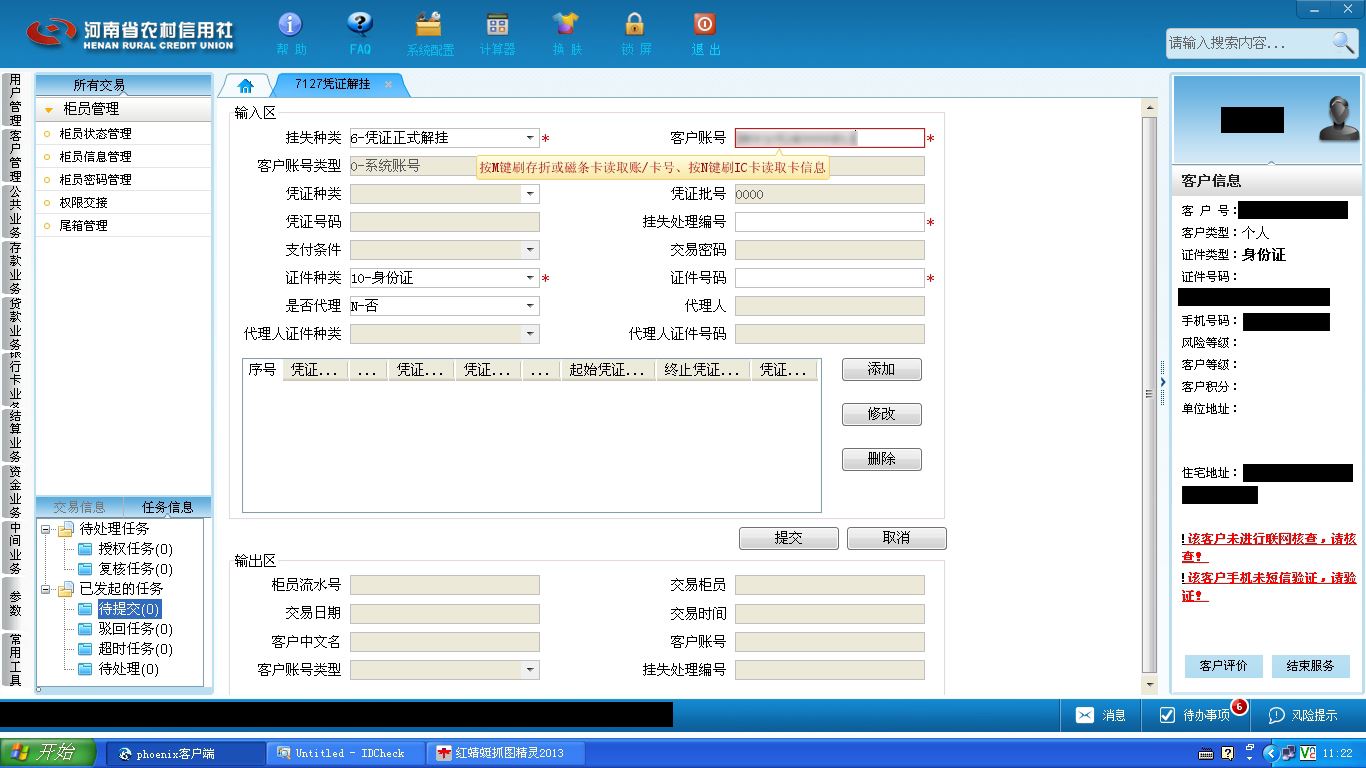Collapse the 柜员管理 section arrow
The width and height of the screenshot is (1366, 768).
pos(49,110)
